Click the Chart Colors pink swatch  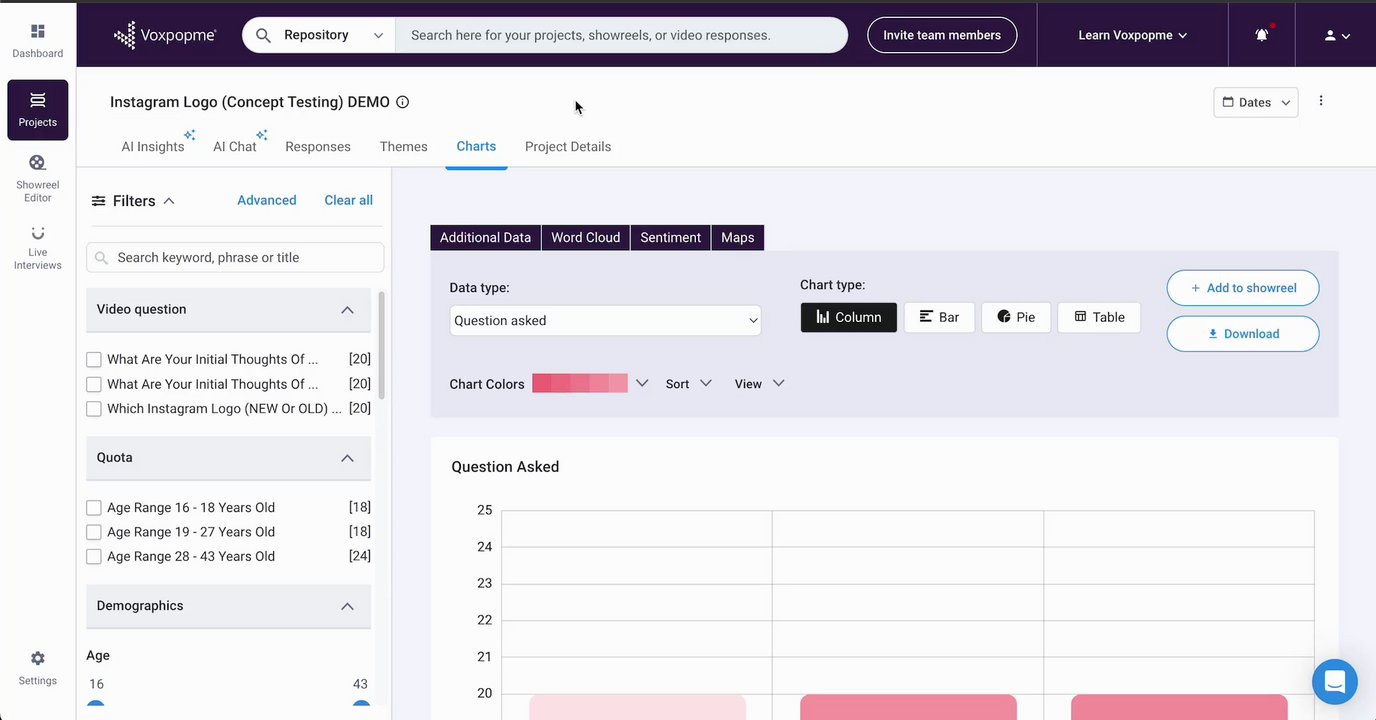pyautogui.click(x=580, y=384)
